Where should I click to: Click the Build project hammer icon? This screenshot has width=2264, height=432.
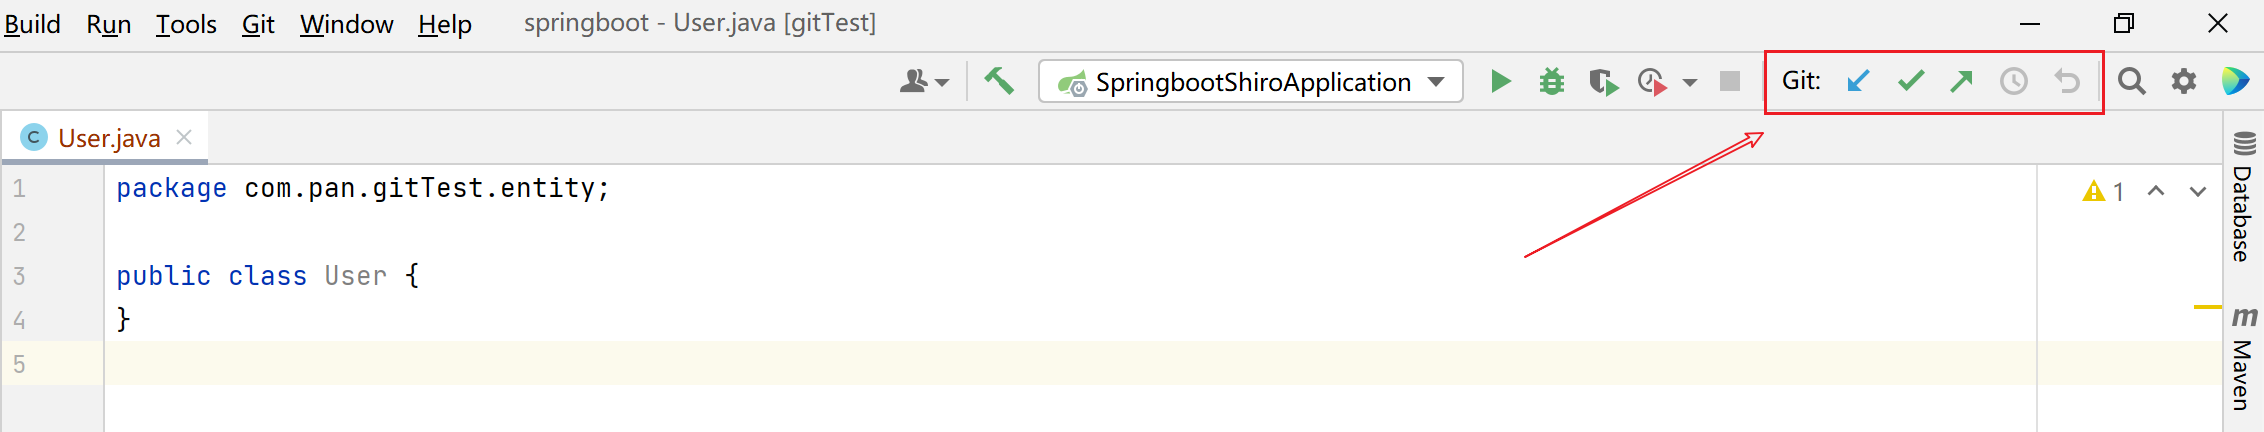[999, 81]
